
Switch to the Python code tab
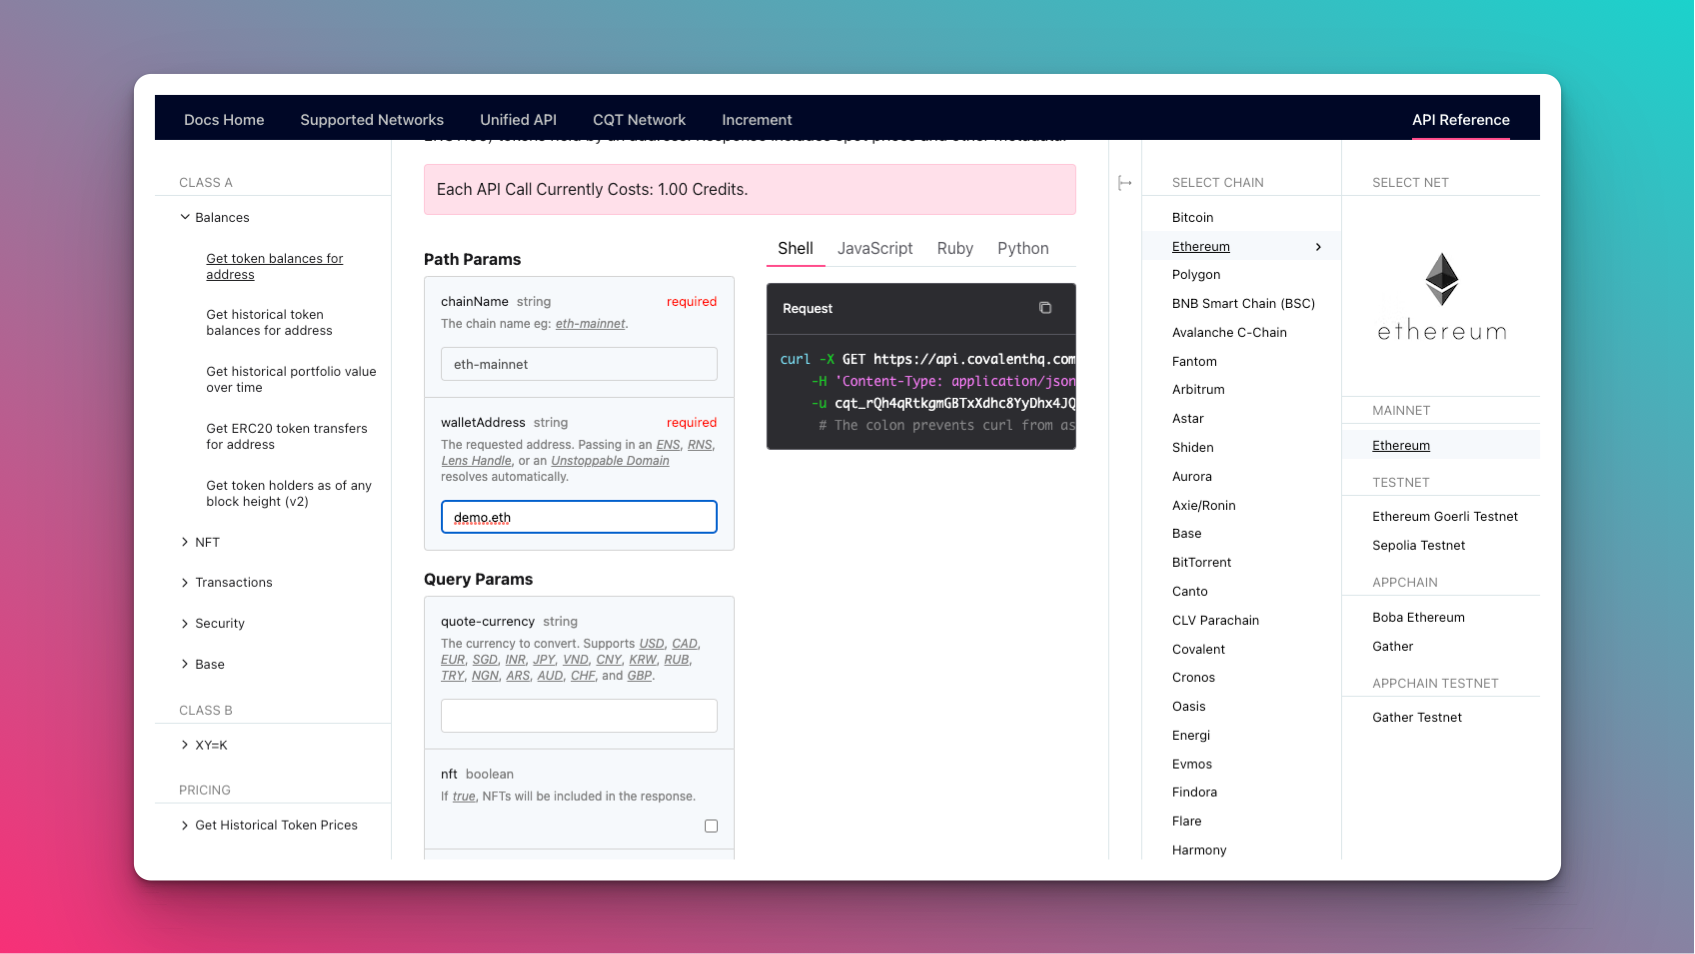click(1023, 248)
